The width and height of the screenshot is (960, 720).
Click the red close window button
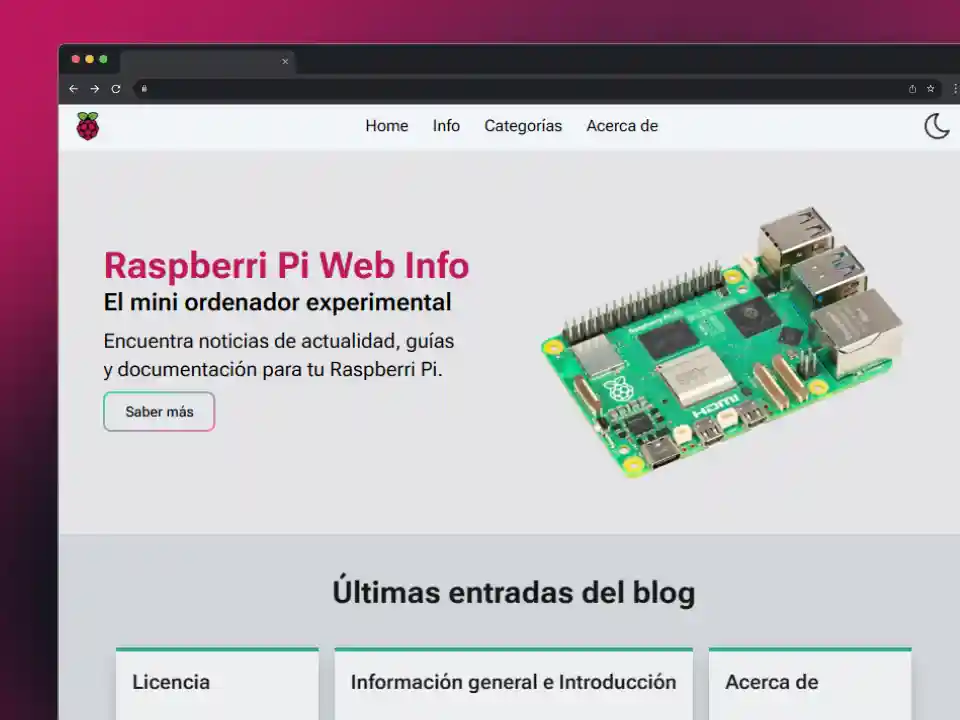(x=76, y=59)
